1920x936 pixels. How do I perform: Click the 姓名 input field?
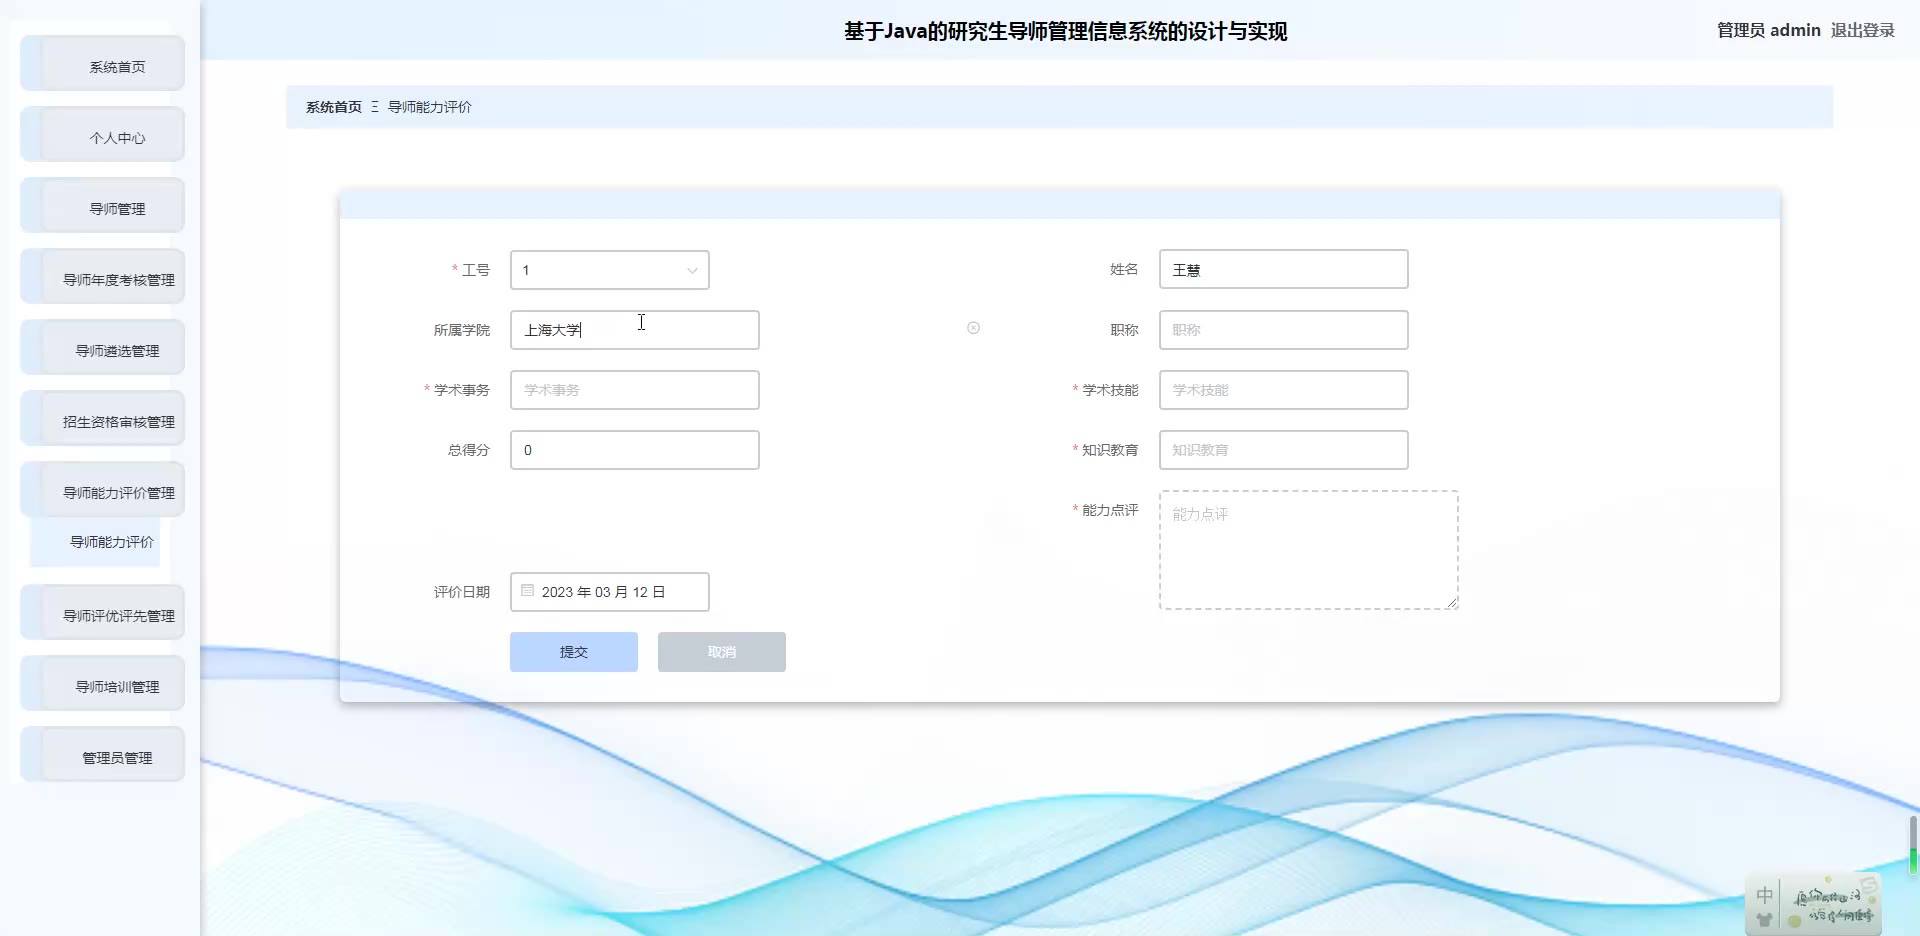pos(1284,270)
